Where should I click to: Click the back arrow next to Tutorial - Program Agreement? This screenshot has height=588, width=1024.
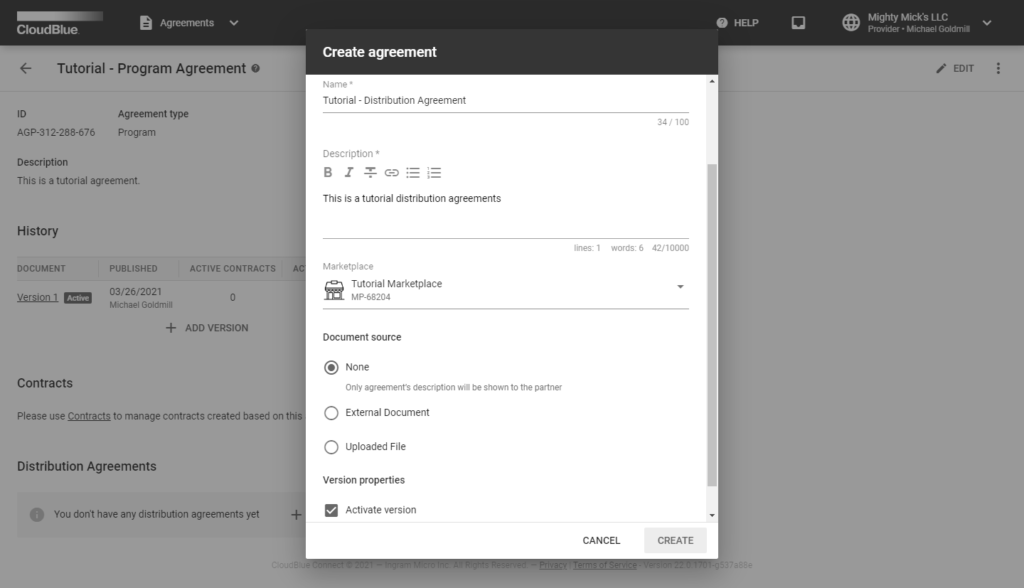(23, 69)
